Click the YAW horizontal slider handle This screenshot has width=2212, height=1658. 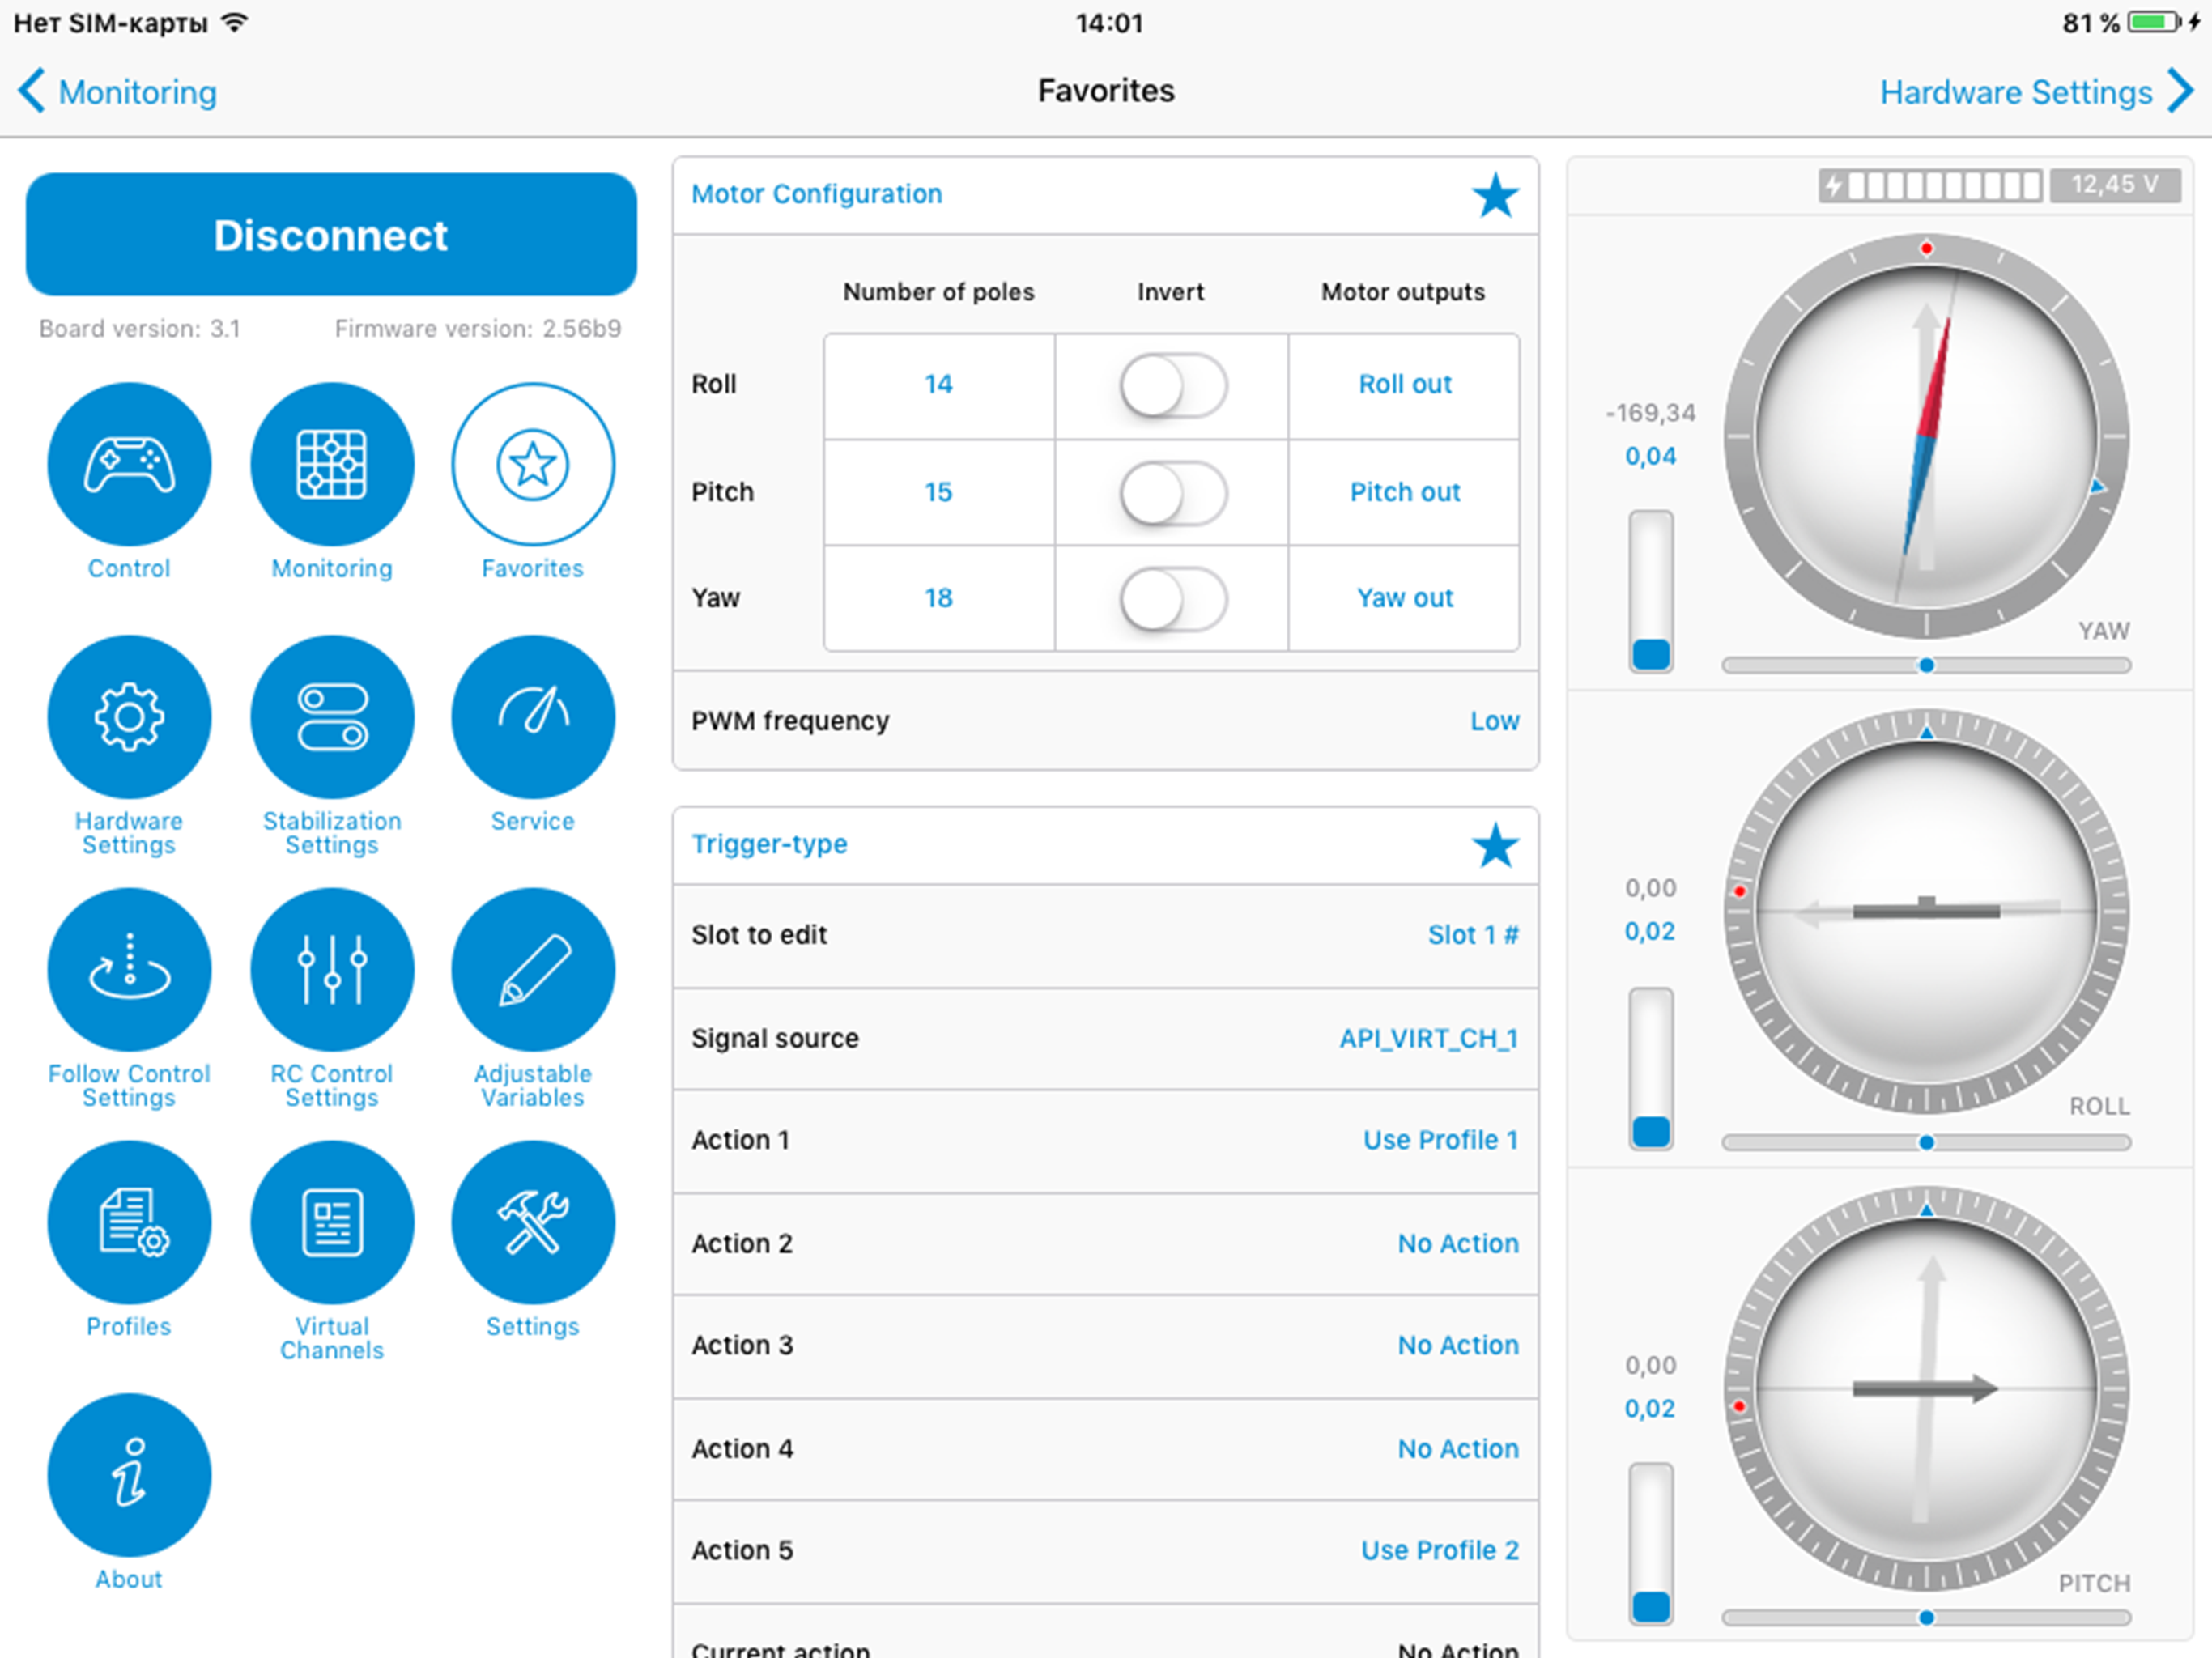1926,665
